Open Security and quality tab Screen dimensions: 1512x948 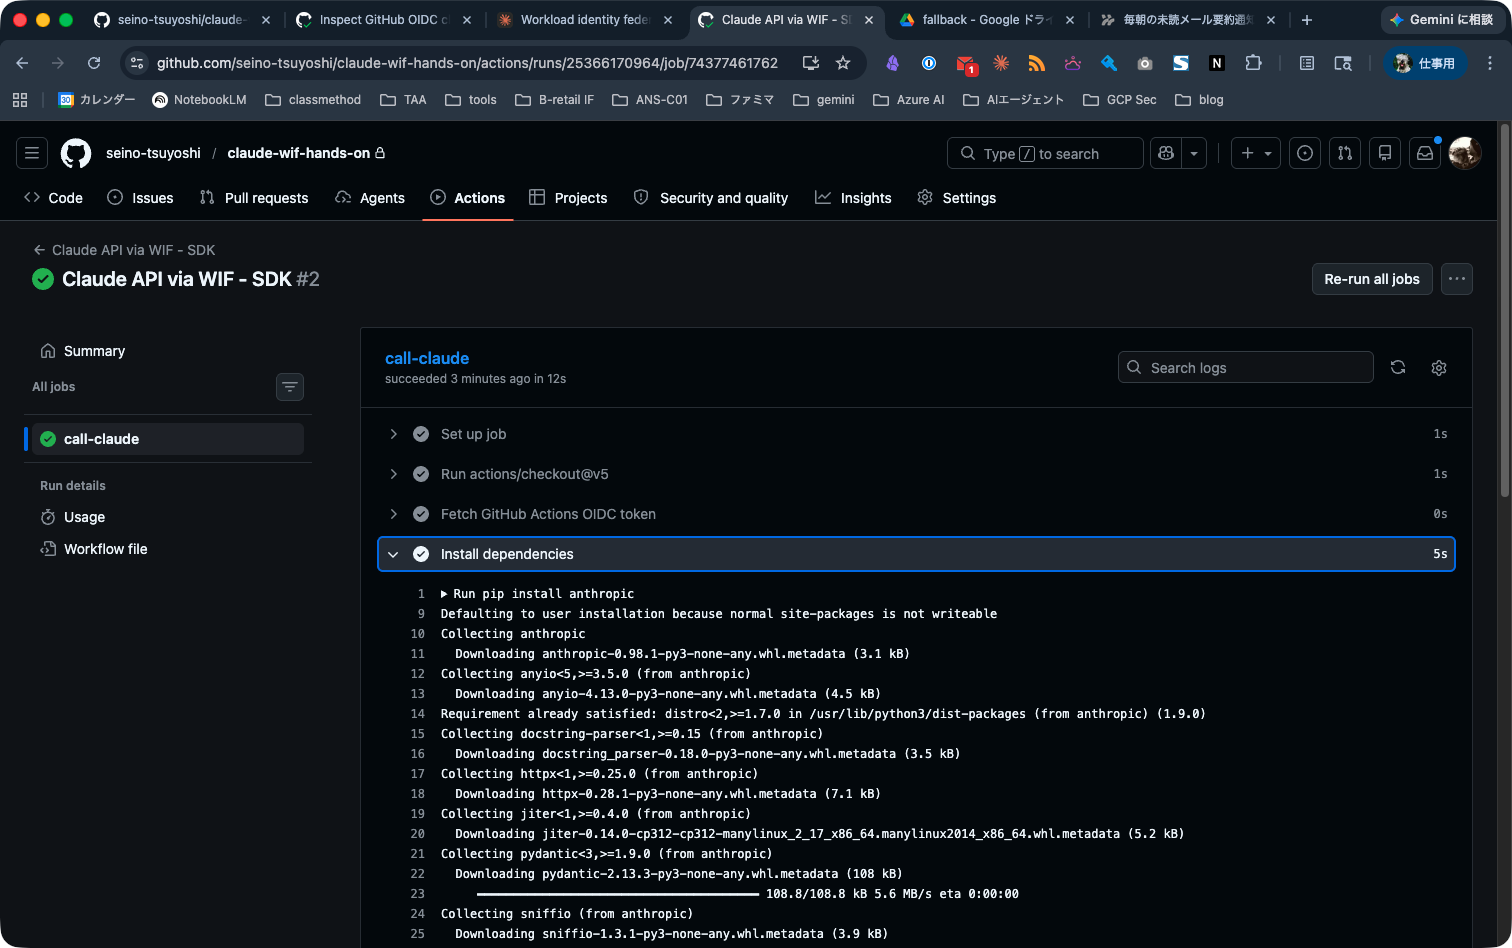(711, 198)
